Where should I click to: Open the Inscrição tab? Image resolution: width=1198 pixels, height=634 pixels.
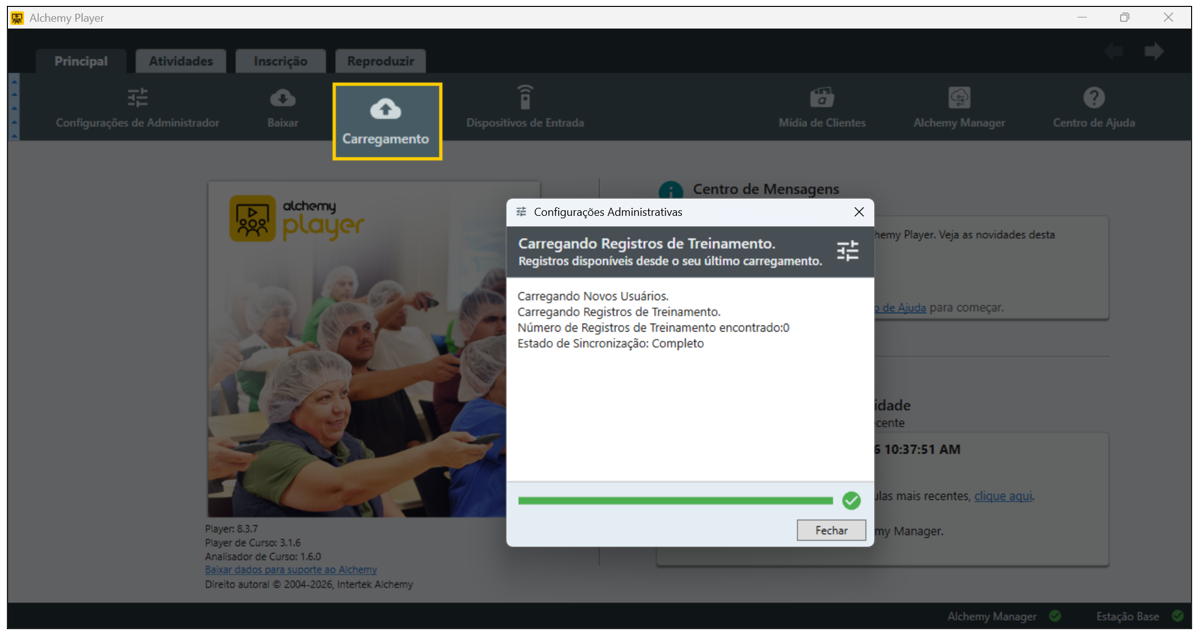click(281, 61)
